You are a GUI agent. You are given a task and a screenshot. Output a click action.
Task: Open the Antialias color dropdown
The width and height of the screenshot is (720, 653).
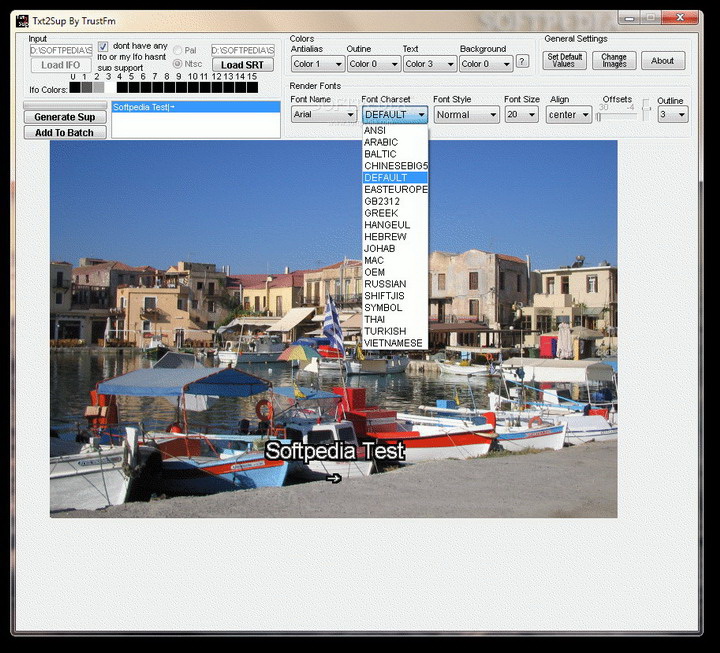[317, 64]
